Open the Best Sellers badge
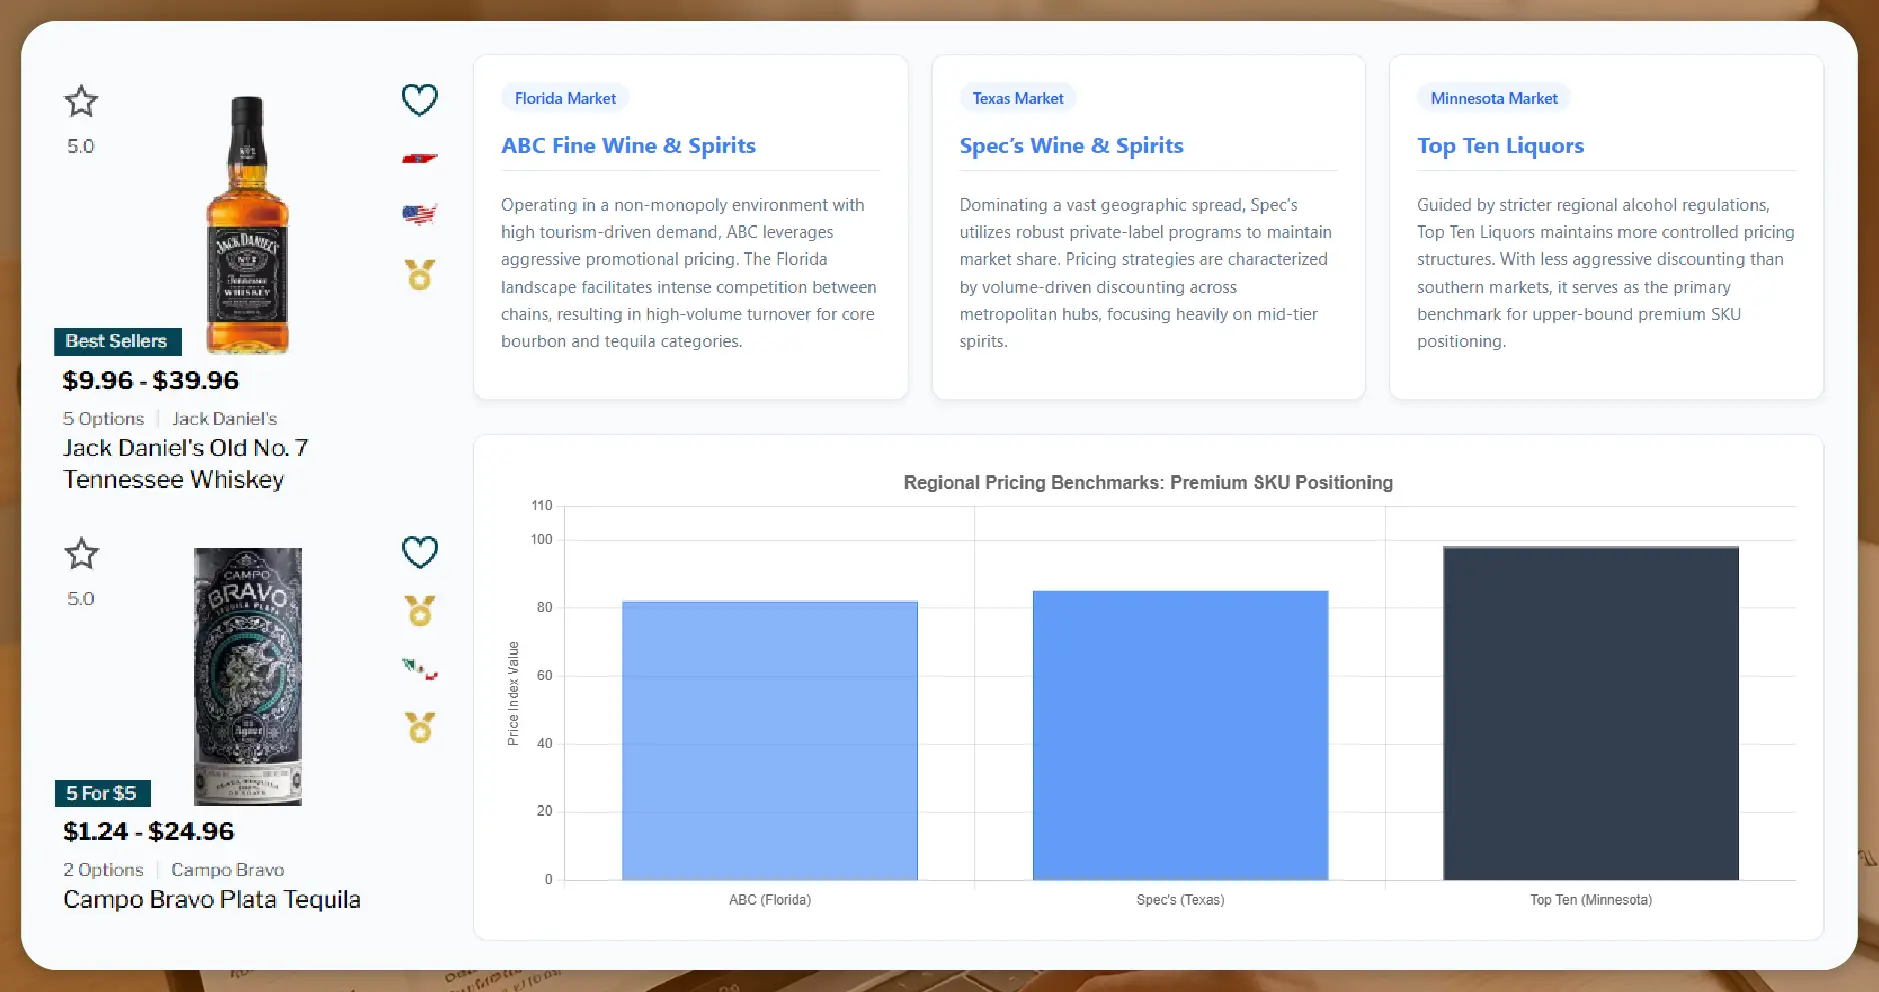The height and width of the screenshot is (992, 1879). pyautogui.click(x=117, y=341)
